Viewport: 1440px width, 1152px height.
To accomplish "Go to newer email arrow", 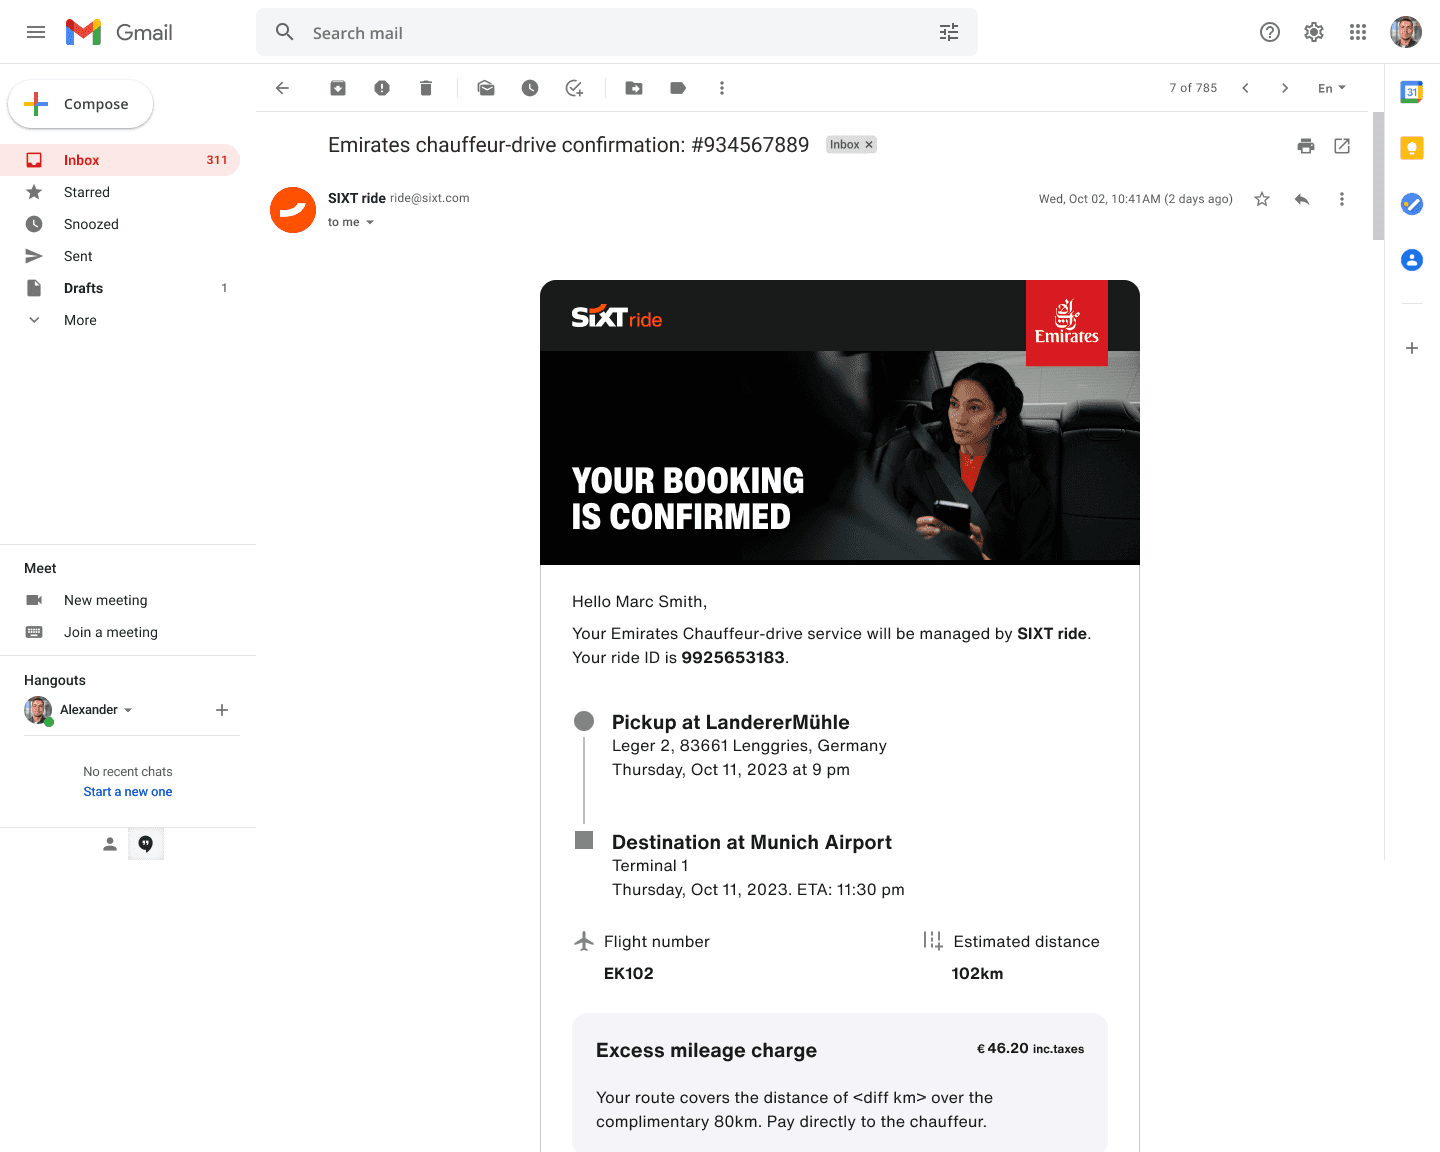I will click(x=1245, y=88).
